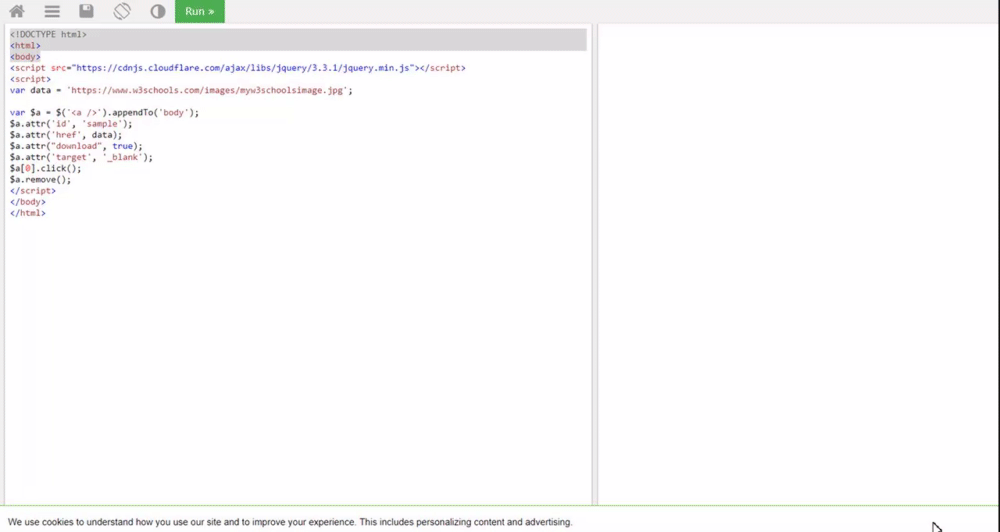This screenshot has width=1000, height=532.
Task: Click the attr('href', data) line
Action: (66, 135)
